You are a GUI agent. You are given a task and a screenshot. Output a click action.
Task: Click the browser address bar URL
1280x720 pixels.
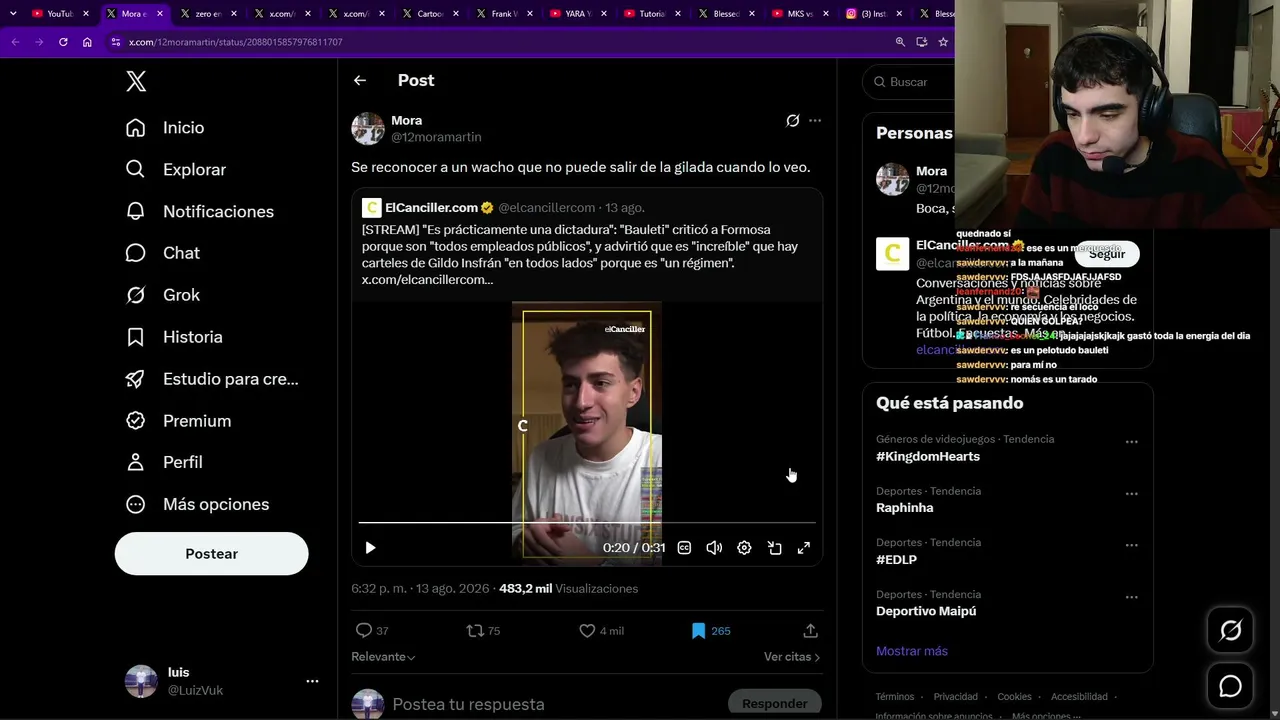click(x=236, y=42)
